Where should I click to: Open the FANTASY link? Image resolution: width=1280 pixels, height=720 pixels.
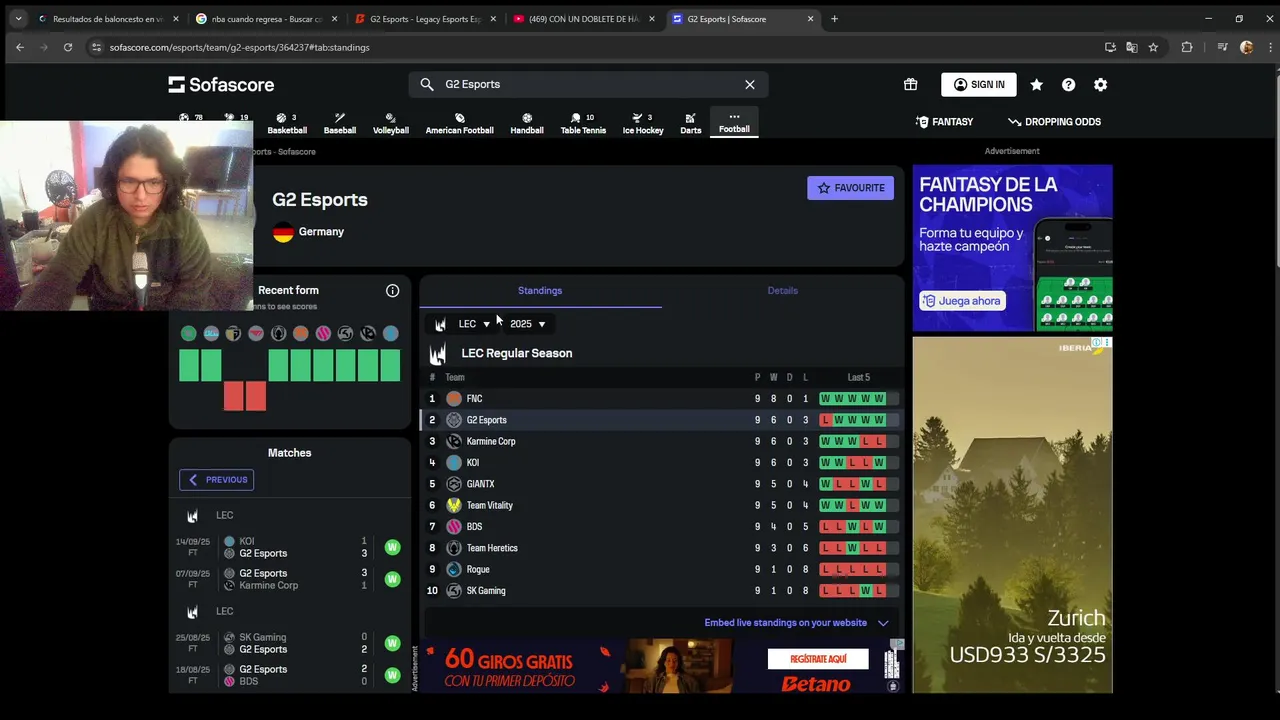click(945, 122)
